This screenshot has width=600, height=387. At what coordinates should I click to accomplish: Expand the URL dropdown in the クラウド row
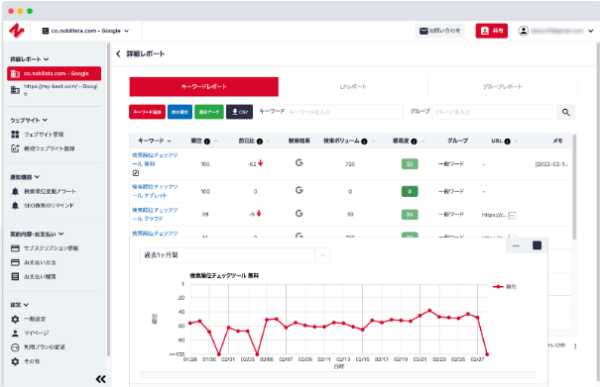point(512,216)
